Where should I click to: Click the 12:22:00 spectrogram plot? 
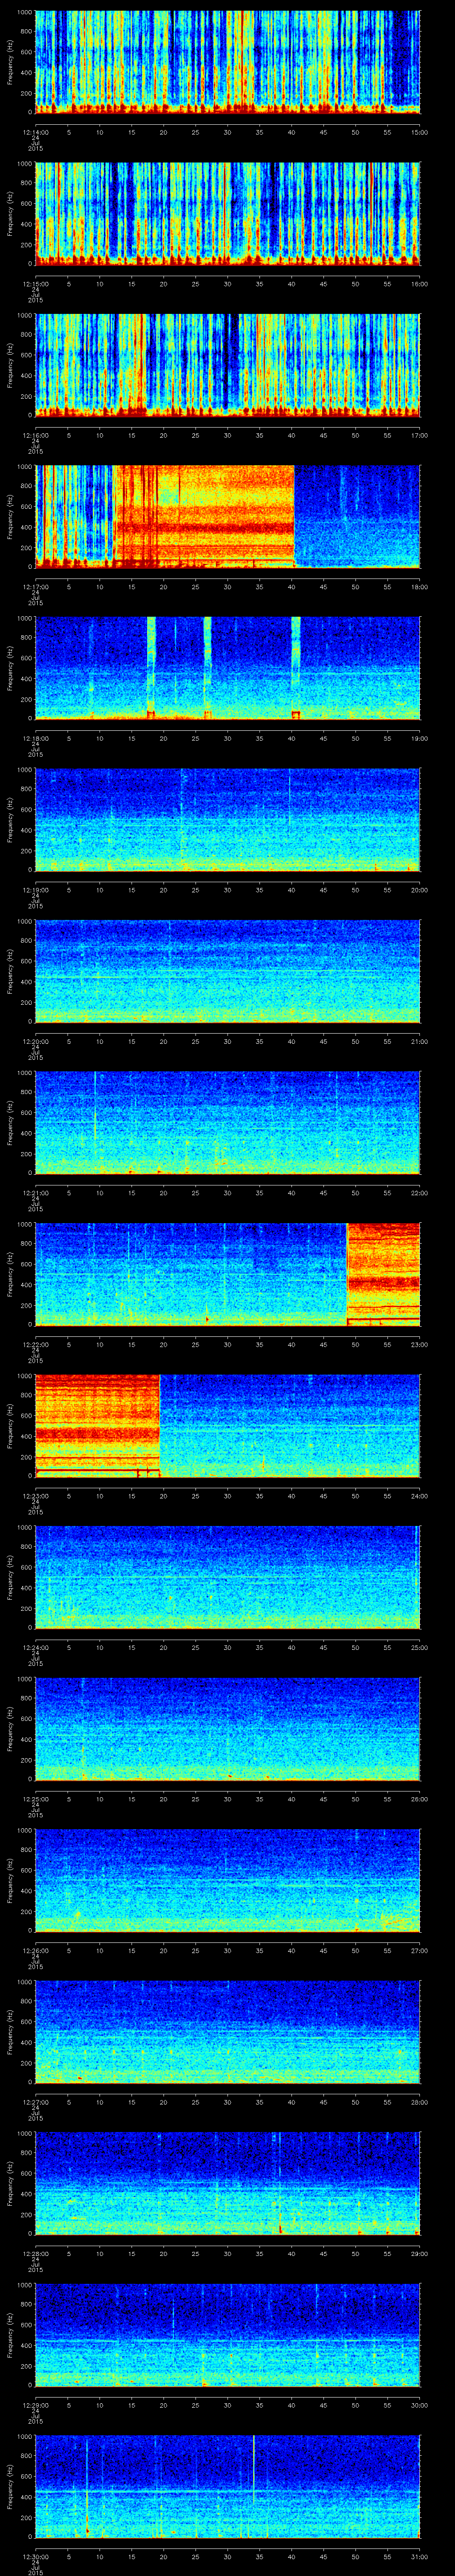[228, 1274]
